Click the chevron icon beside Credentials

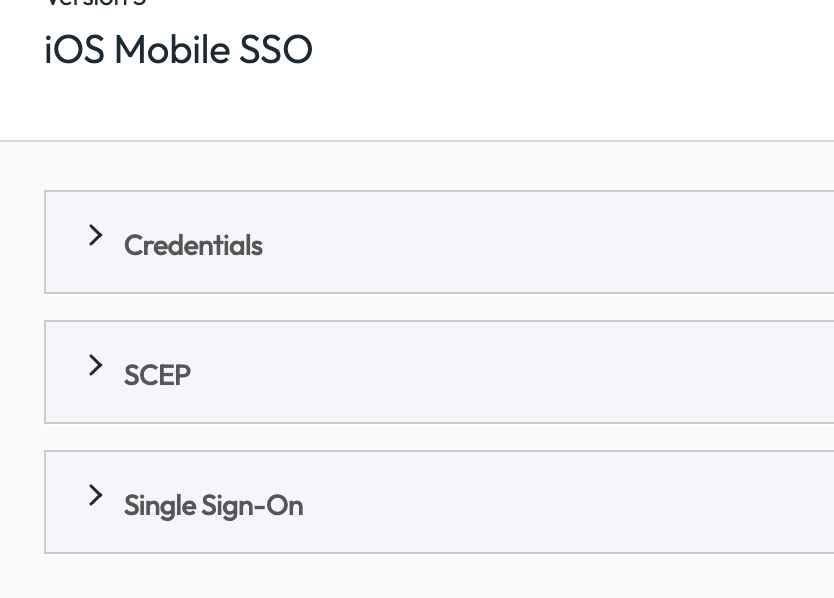click(96, 235)
